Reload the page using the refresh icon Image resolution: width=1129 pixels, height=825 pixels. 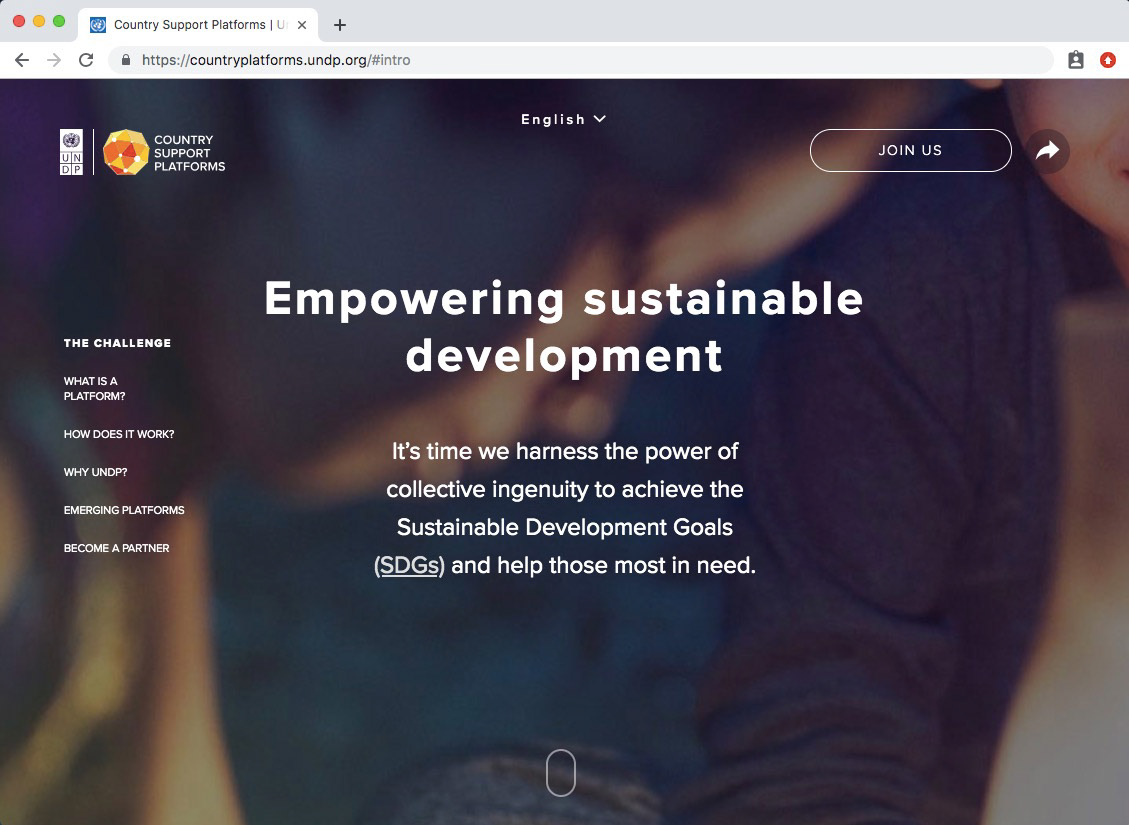86,60
